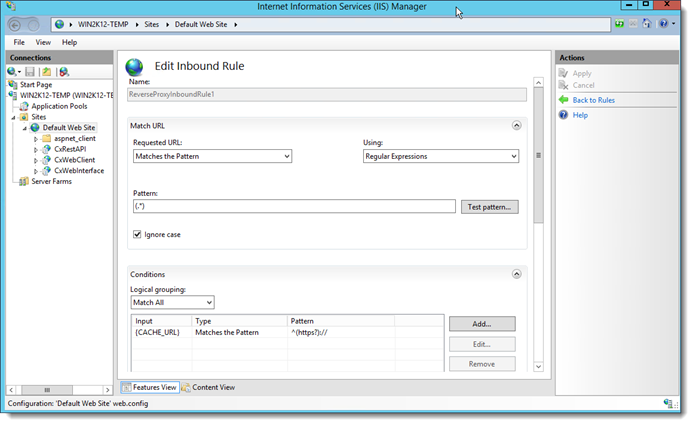This screenshot has width=693, height=425.
Task: Open the Logical grouping Match All dropdown
Action: click(x=172, y=302)
